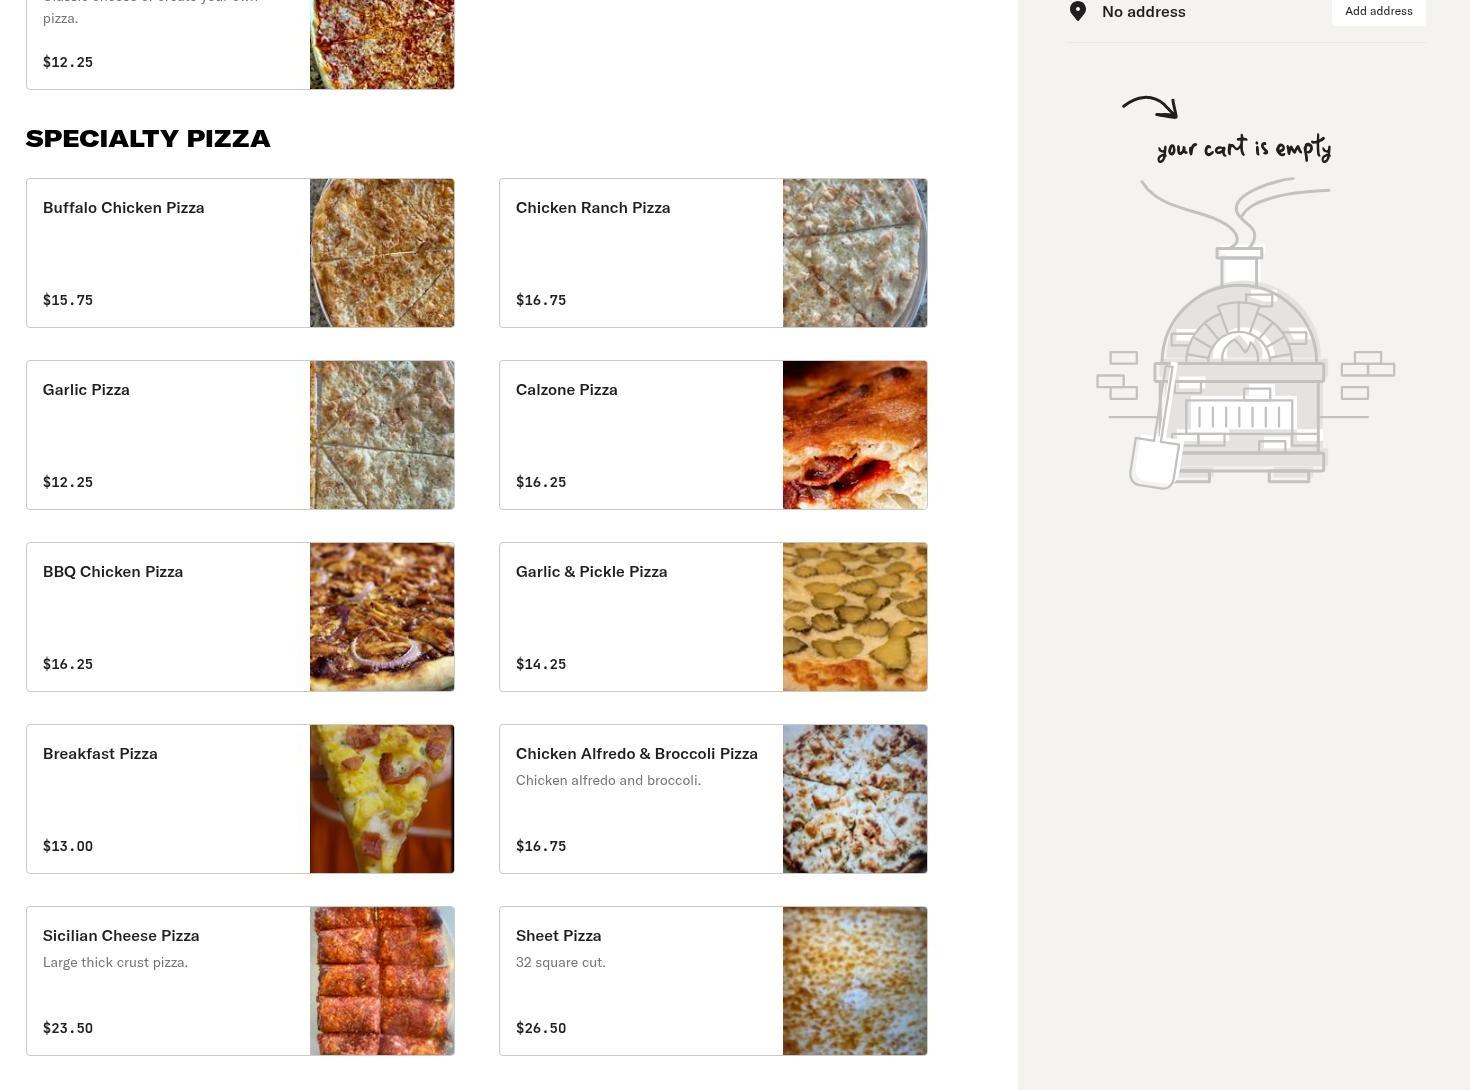
Task: Click the Garlic Pizza thumbnail
Action: click(x=382, y=435)
